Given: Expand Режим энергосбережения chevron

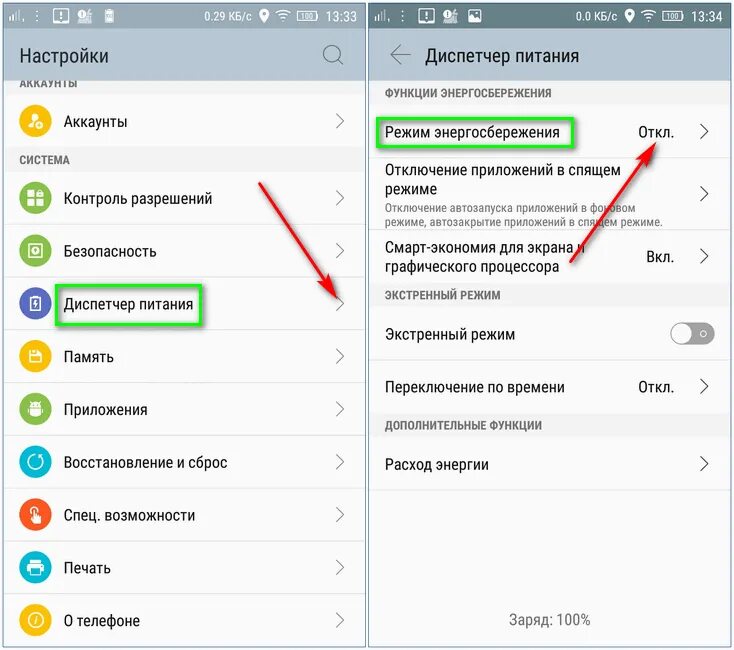Looking at the screenshot, I should (704, 131).
